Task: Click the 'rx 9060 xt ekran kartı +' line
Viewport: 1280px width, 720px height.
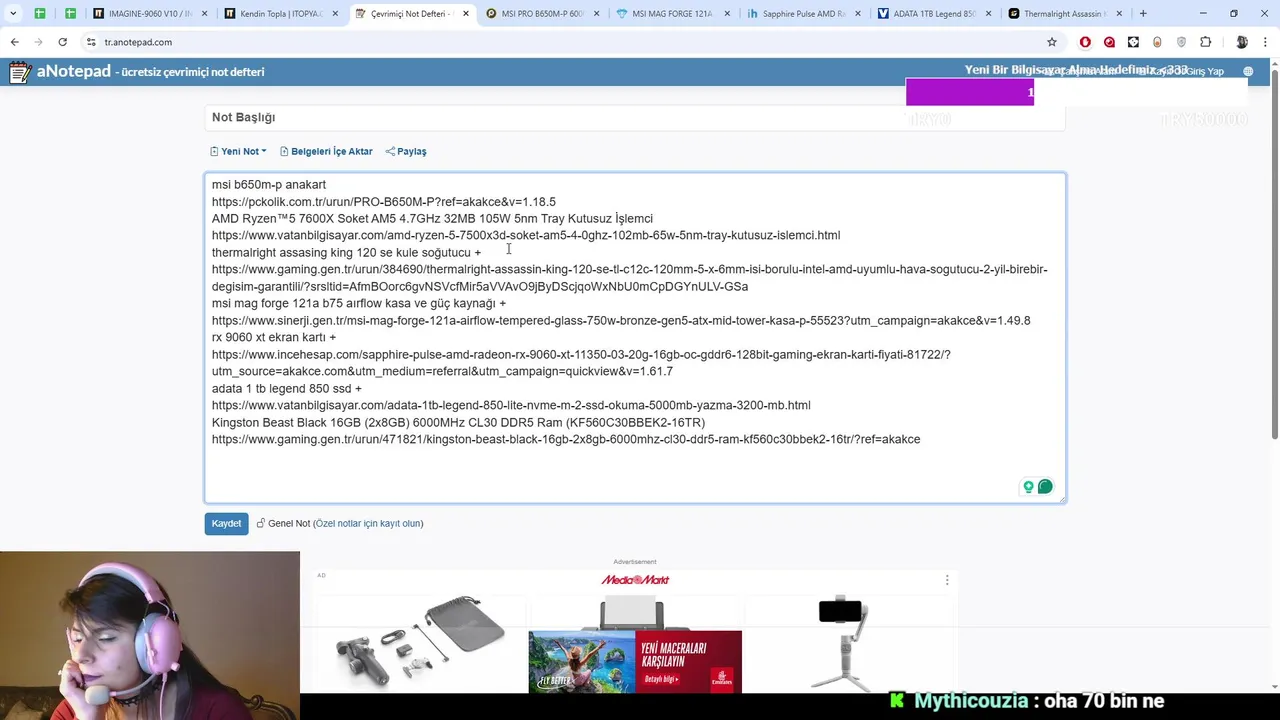Action: pos(274,337)
